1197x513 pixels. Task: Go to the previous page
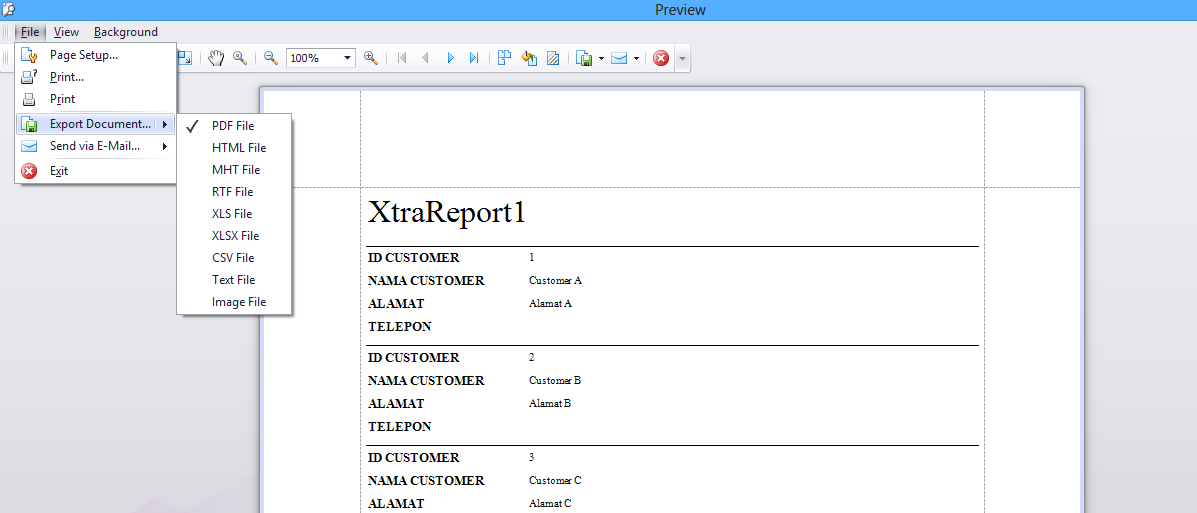425,58
